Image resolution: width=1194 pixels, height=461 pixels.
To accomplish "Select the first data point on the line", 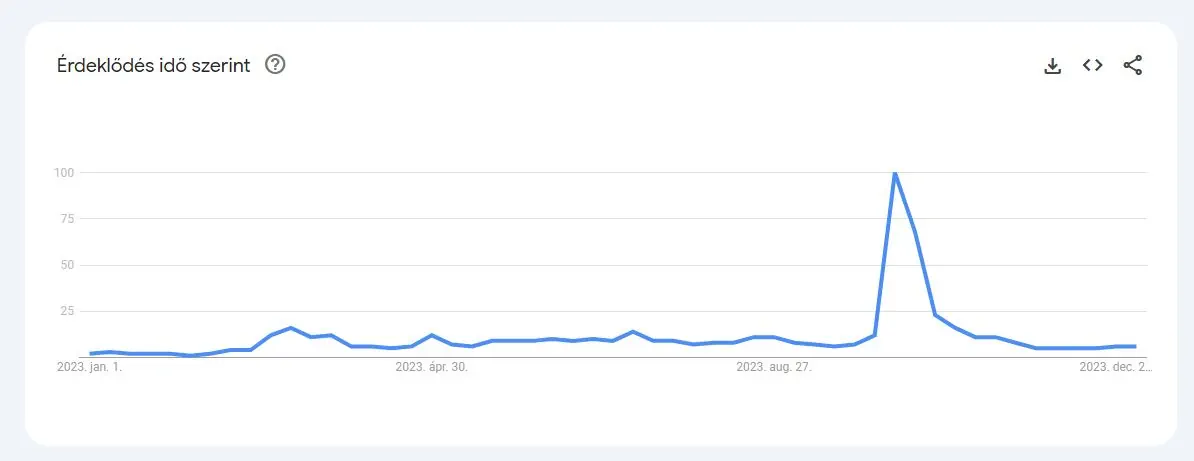I will tap(91, 354).
